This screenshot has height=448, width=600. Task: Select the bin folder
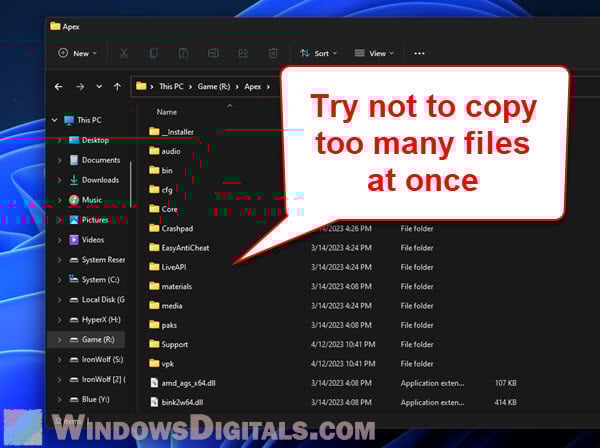pyautogui.click(x=161, y=170)
